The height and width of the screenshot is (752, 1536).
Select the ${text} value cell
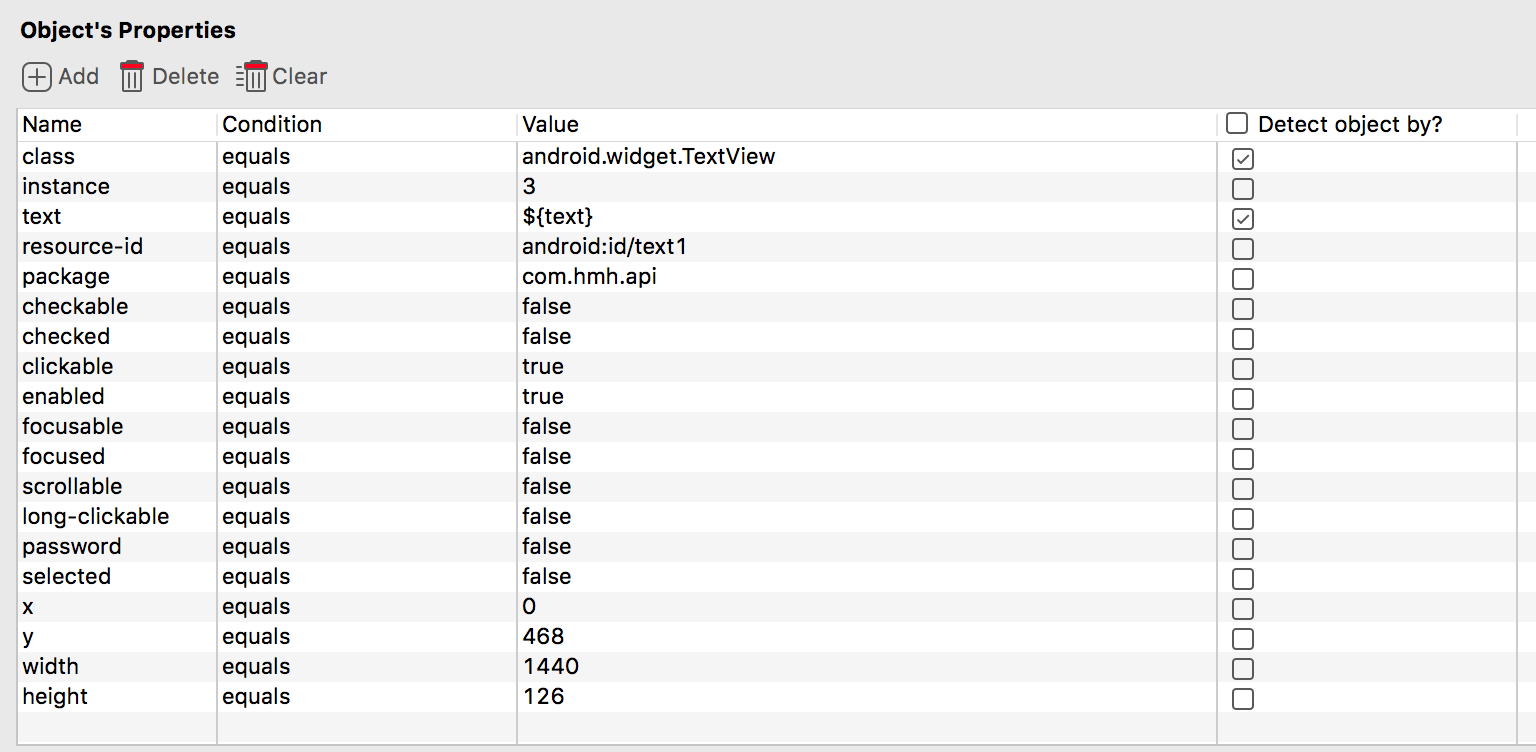click(557, 217)
